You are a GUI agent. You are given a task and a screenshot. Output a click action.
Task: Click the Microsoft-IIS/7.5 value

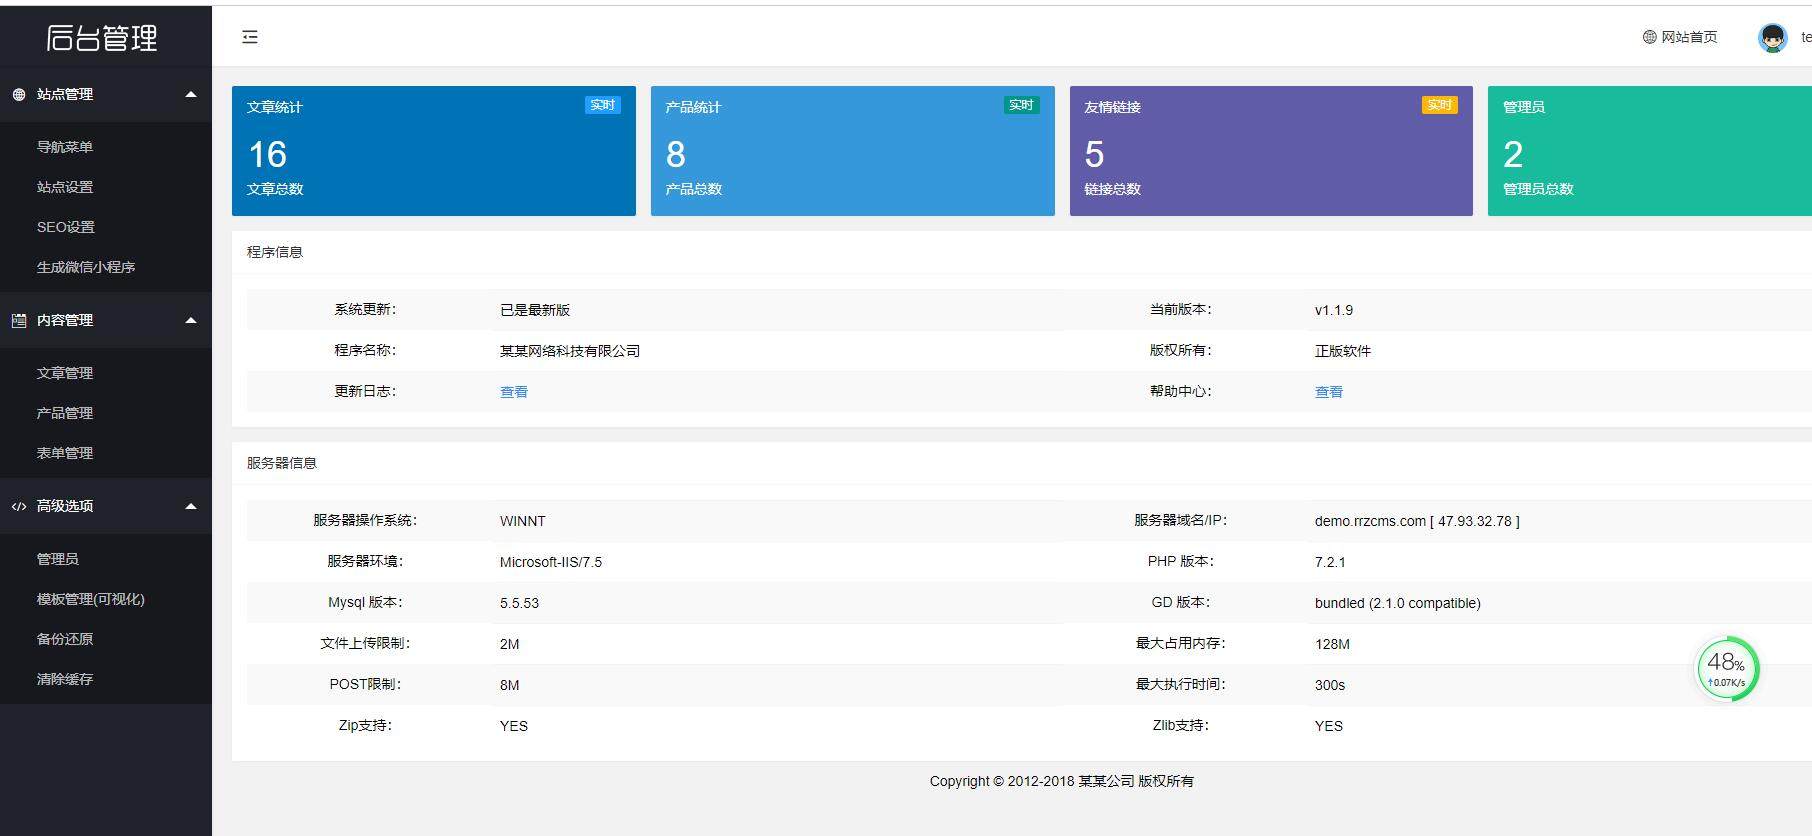(551, 562)
